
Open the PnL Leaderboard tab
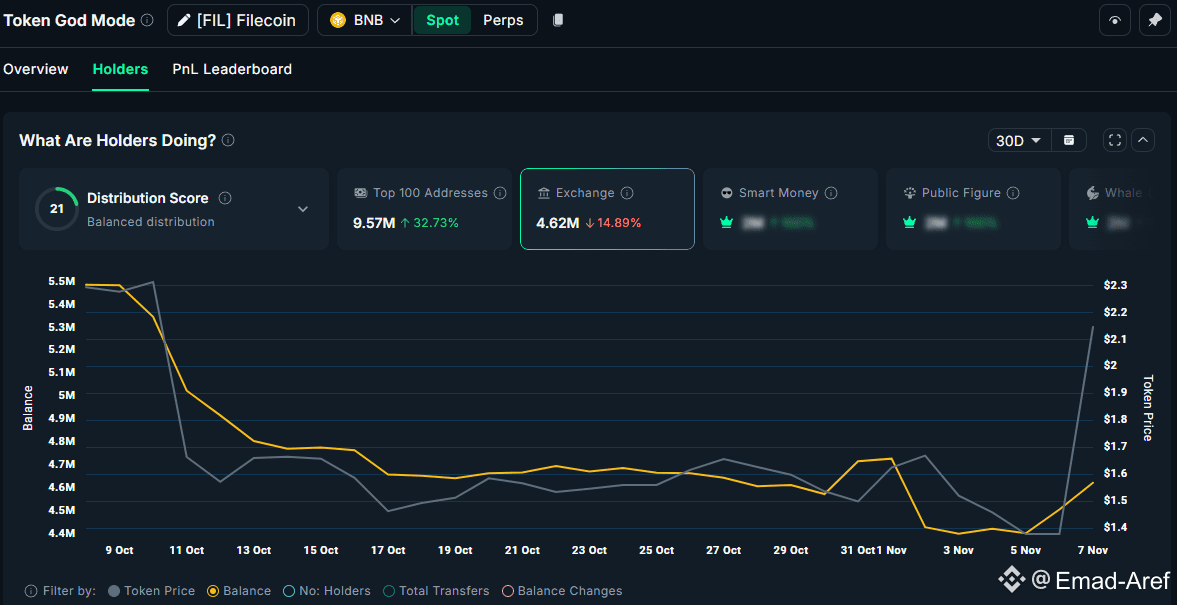tap(232, 69)
